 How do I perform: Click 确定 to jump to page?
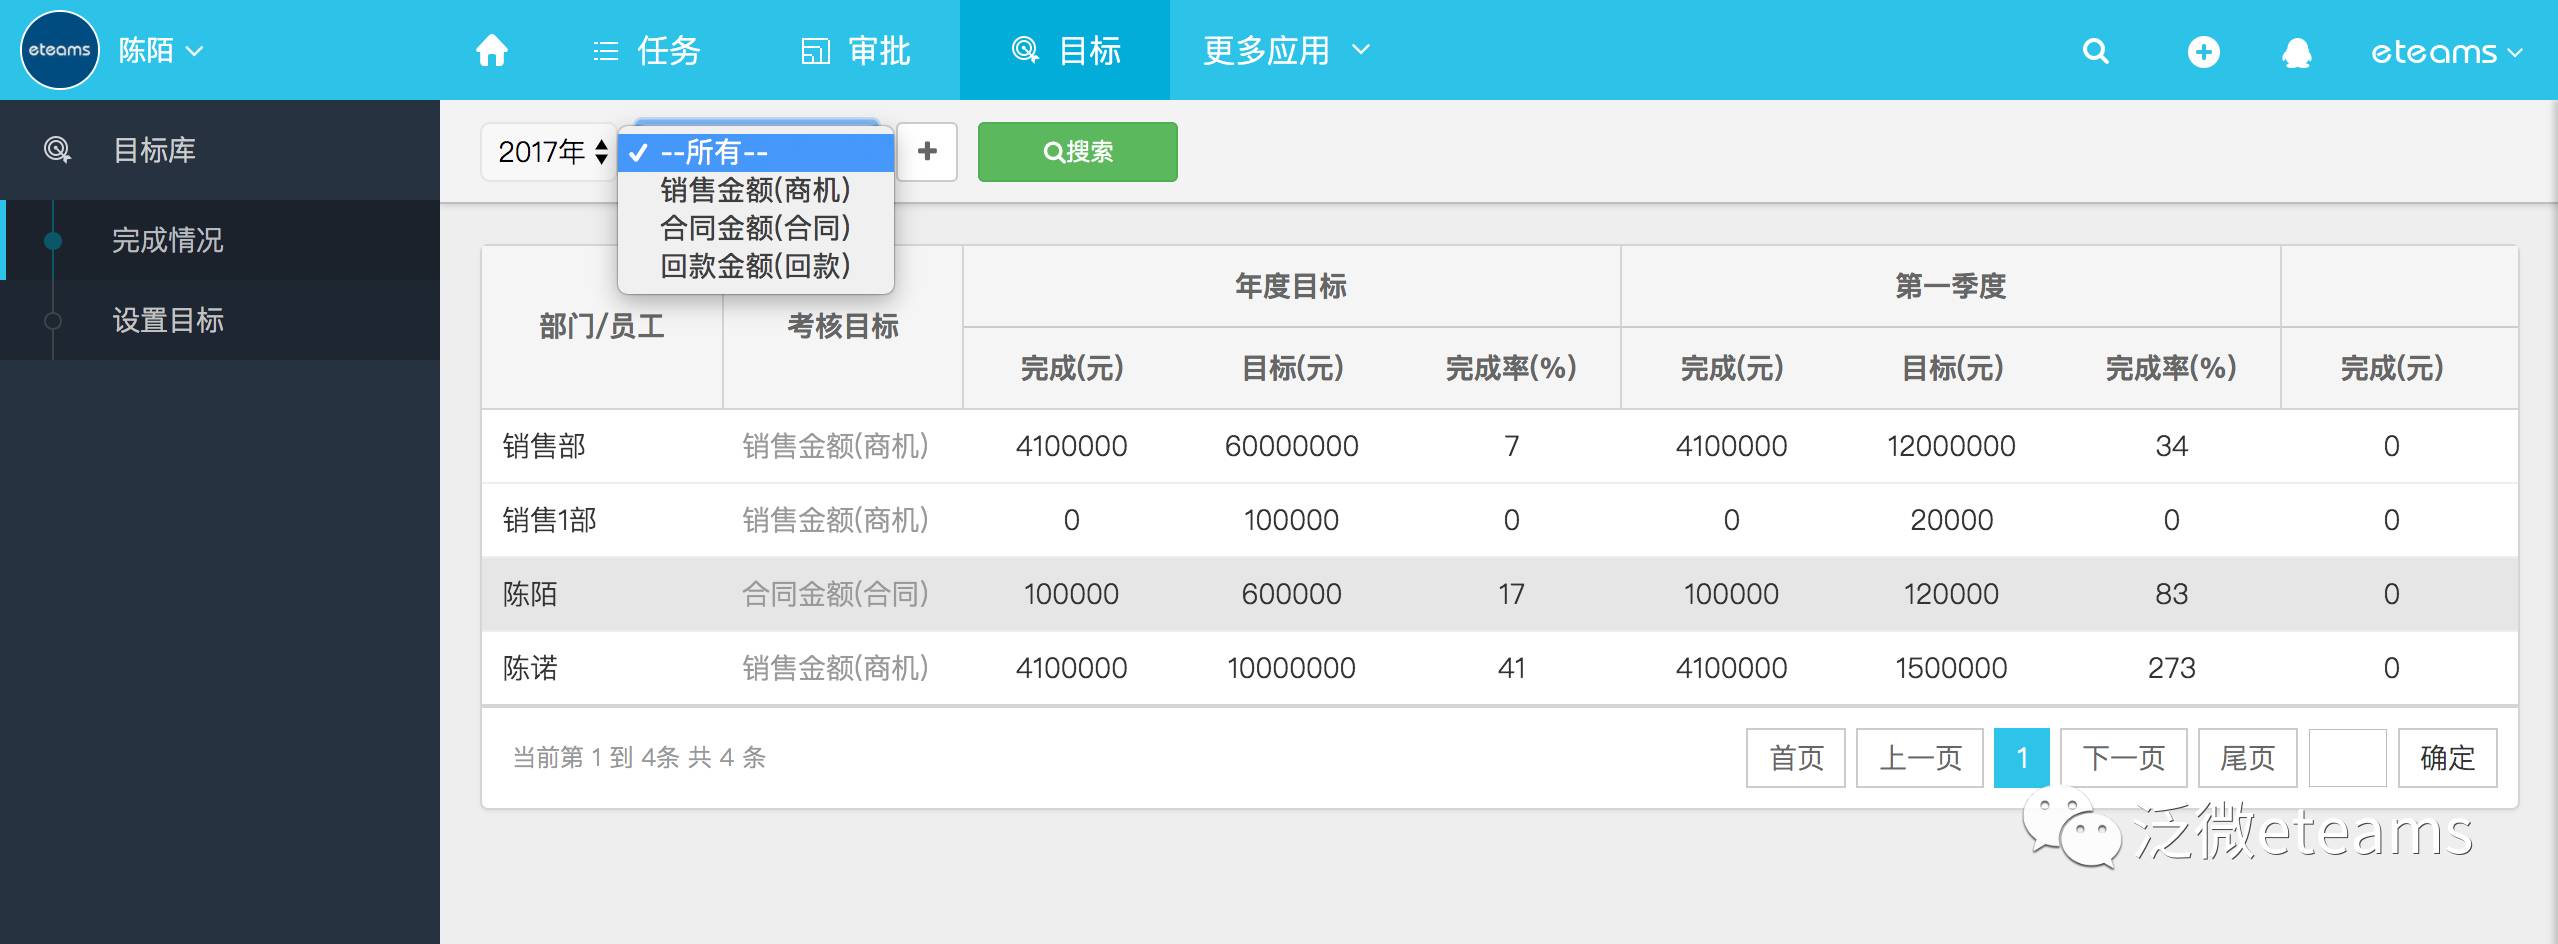(x=2448, y=758)
